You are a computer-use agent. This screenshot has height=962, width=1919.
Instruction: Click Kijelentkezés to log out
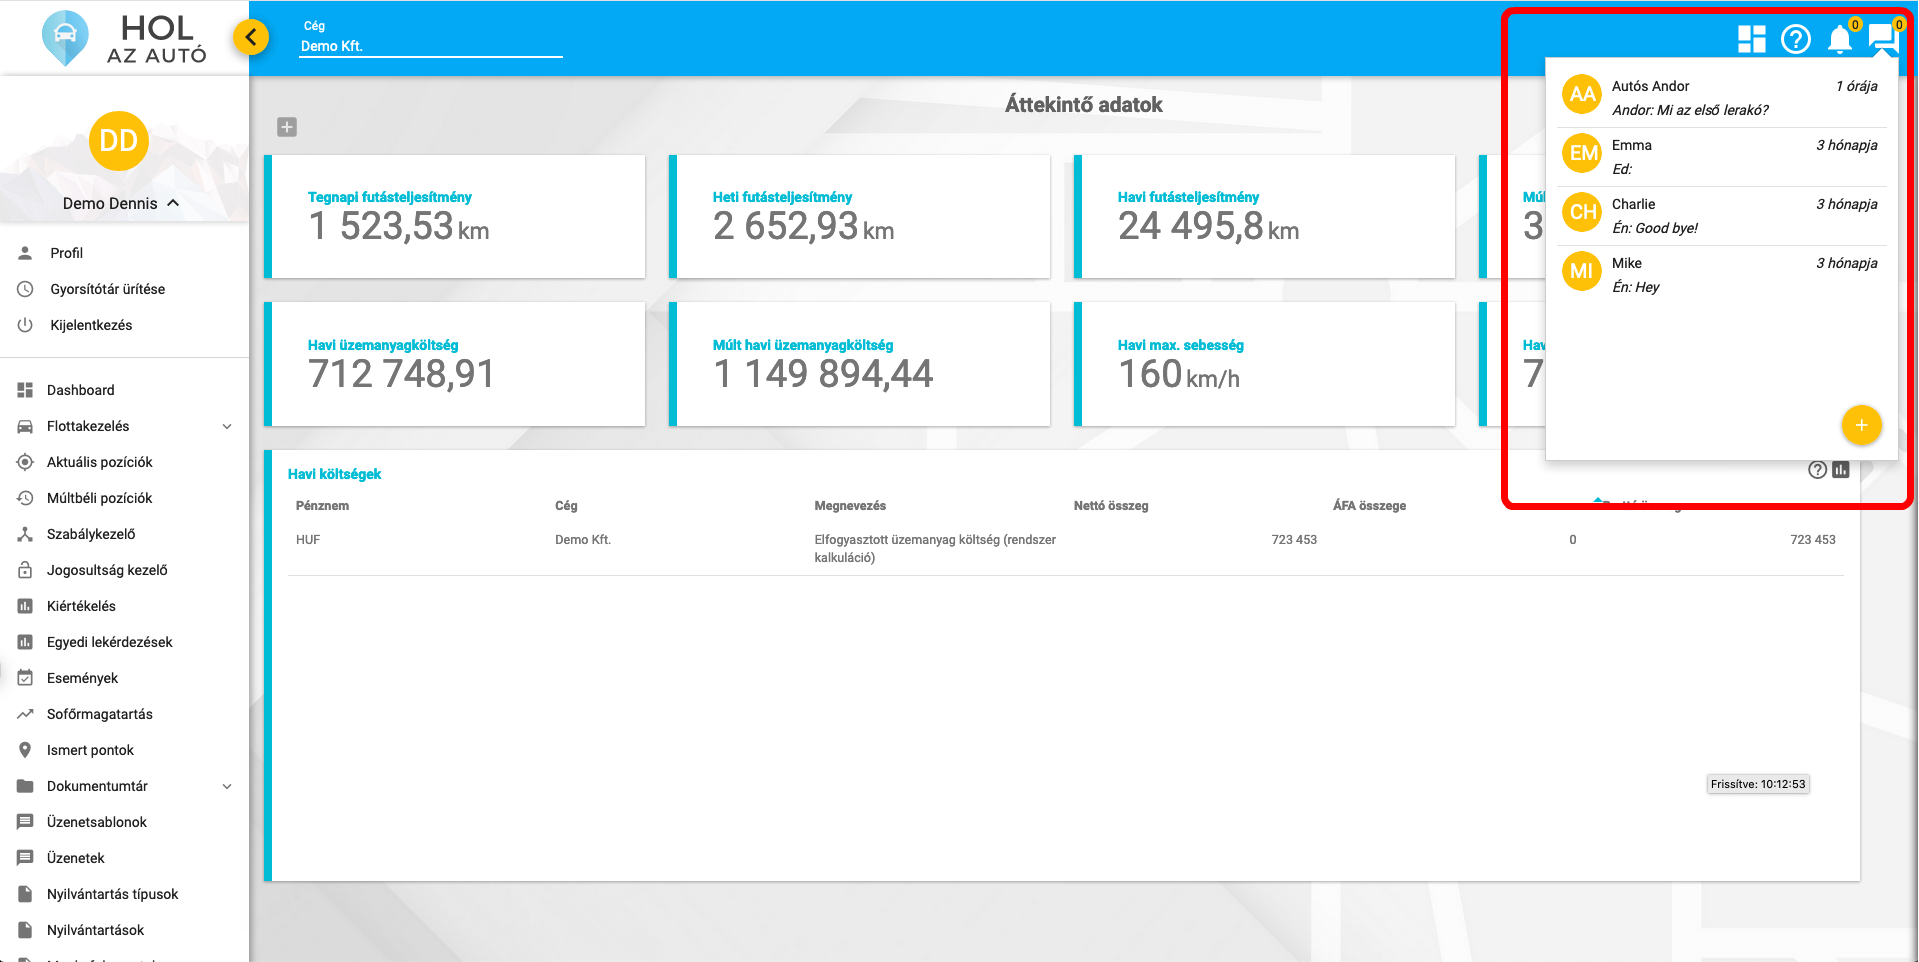click(x=91, y=325)
